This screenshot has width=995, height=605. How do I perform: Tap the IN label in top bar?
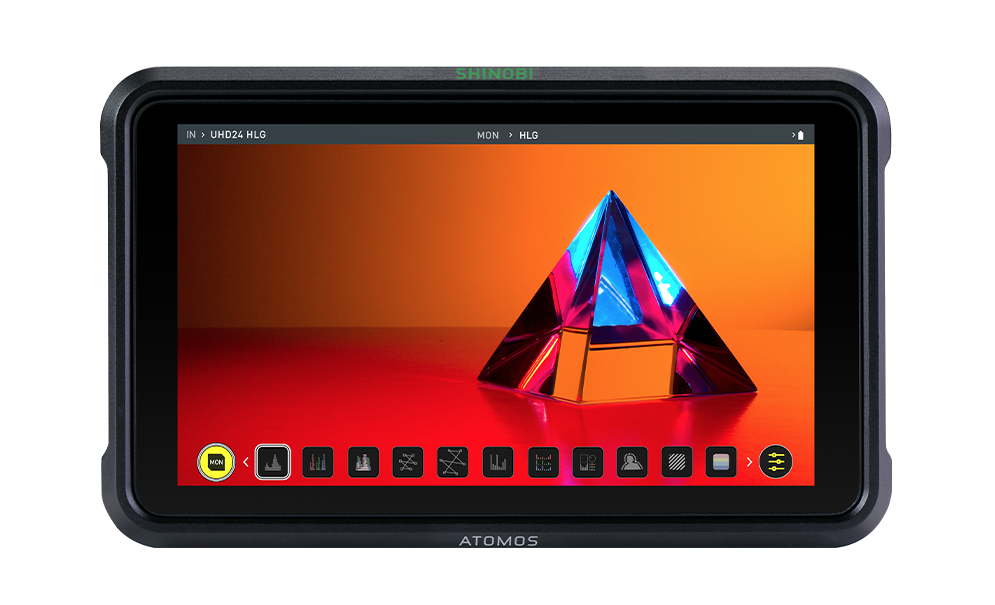tap(191, 135)
